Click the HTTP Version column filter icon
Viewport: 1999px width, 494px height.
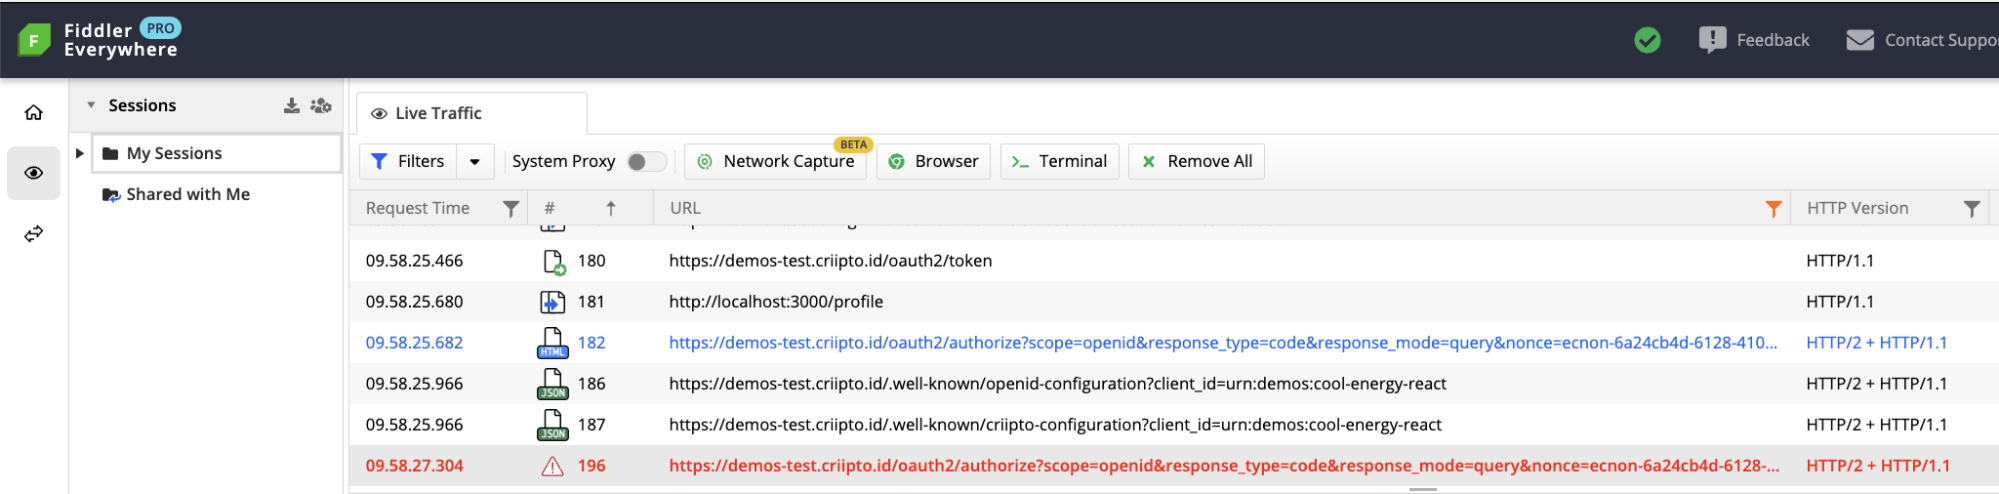click(1971, 208)
